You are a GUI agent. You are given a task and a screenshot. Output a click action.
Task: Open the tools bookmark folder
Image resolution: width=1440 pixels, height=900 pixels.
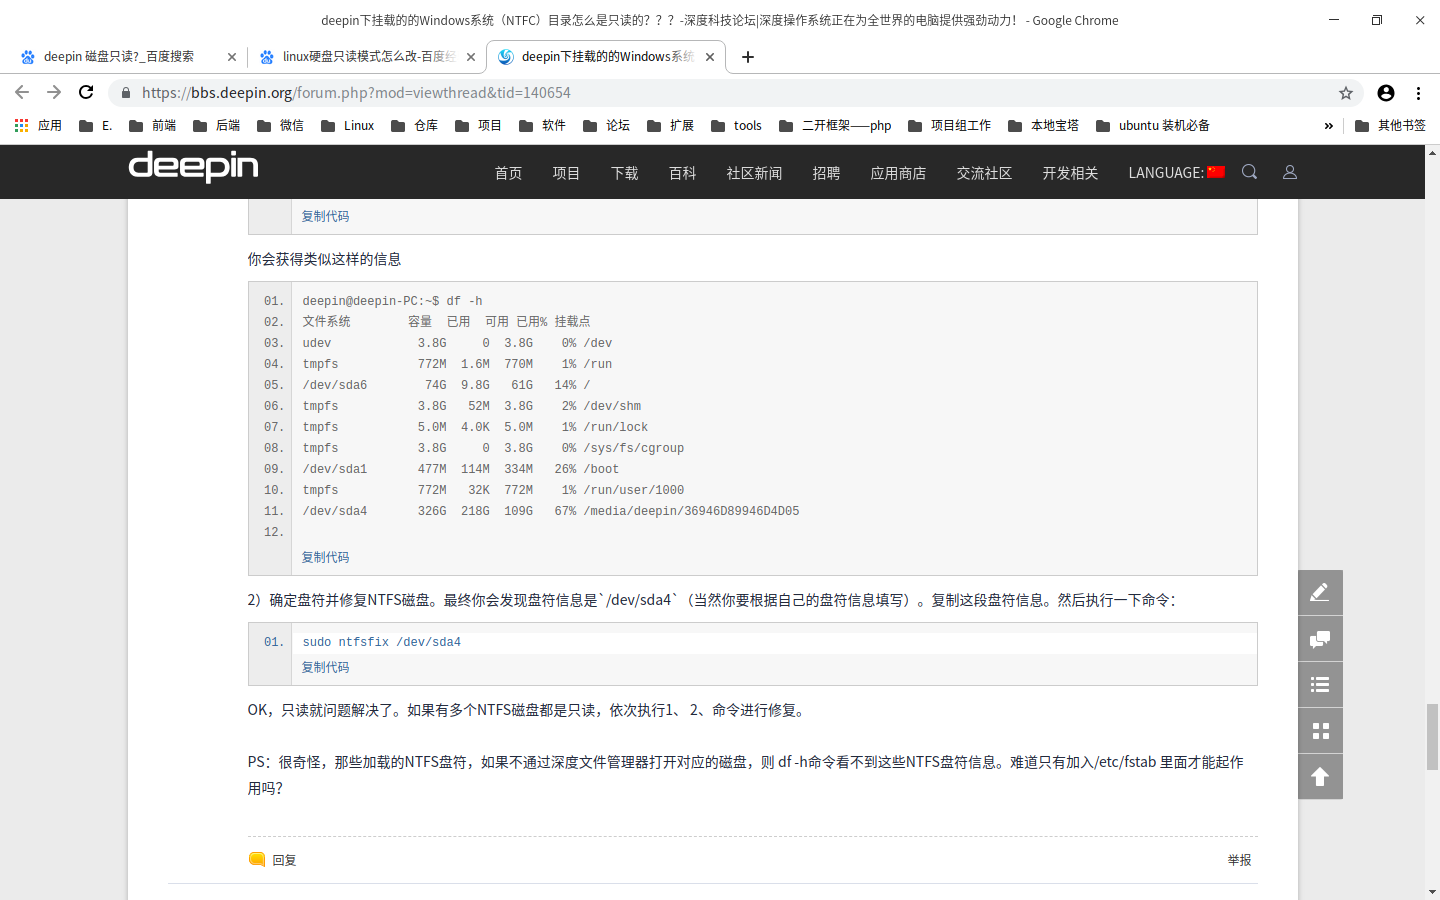pos(737,126)
